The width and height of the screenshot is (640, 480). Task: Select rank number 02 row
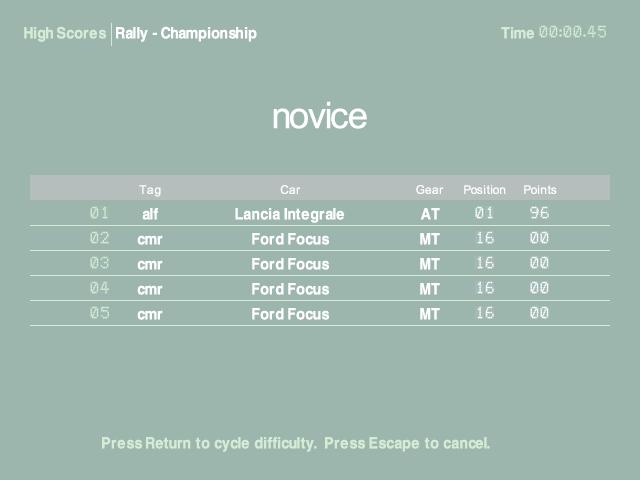click(x=99, y=238)
